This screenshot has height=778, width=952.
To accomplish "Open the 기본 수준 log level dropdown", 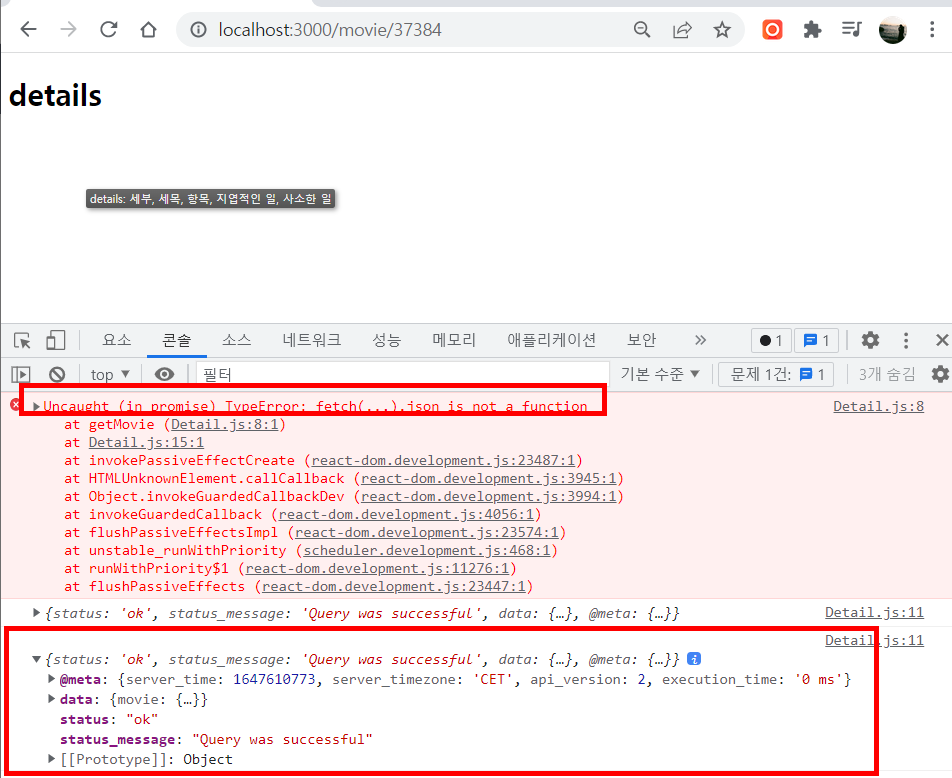I will point(660,374).
